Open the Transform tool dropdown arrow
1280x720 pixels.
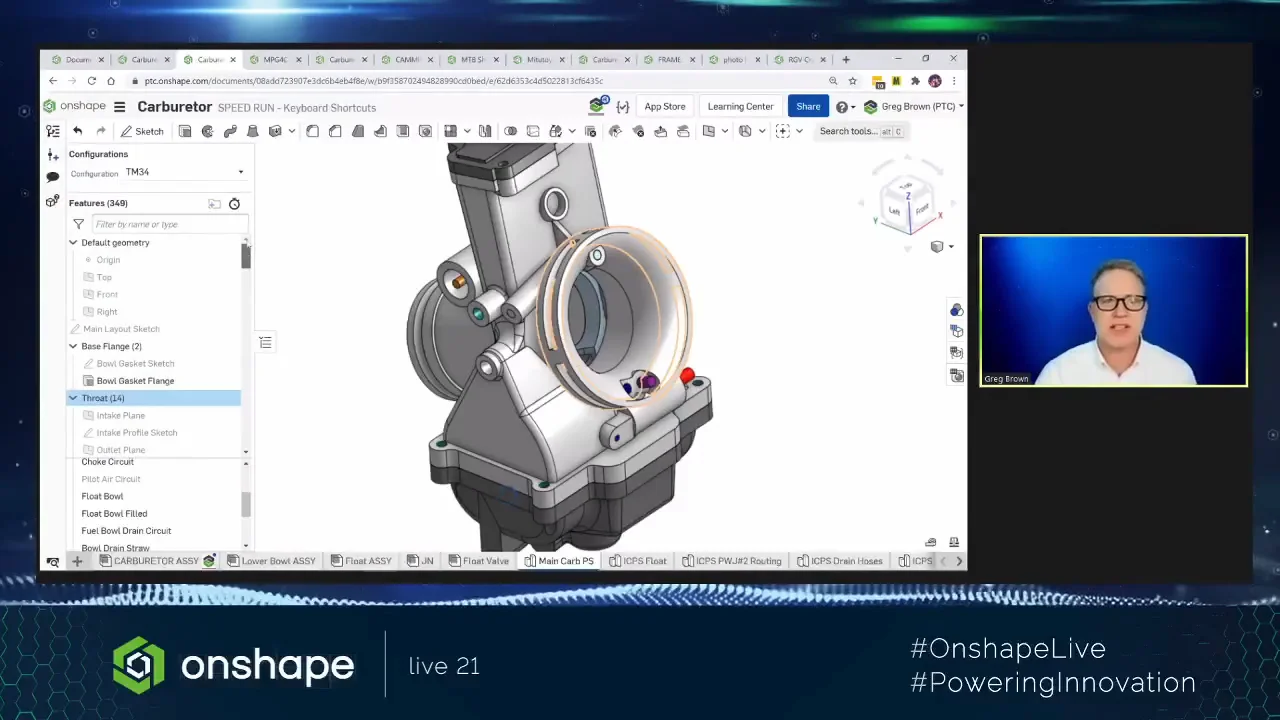(x=571, y=131)
